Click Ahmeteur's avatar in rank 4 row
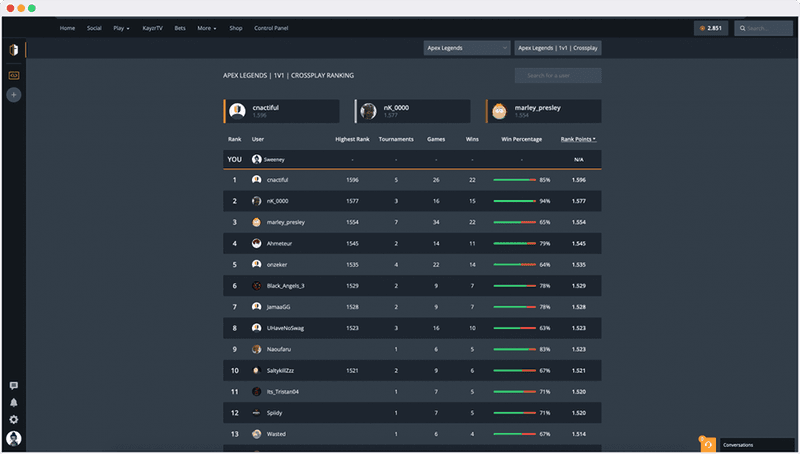Screen dimensions: 800x454 tap(257, 243)
